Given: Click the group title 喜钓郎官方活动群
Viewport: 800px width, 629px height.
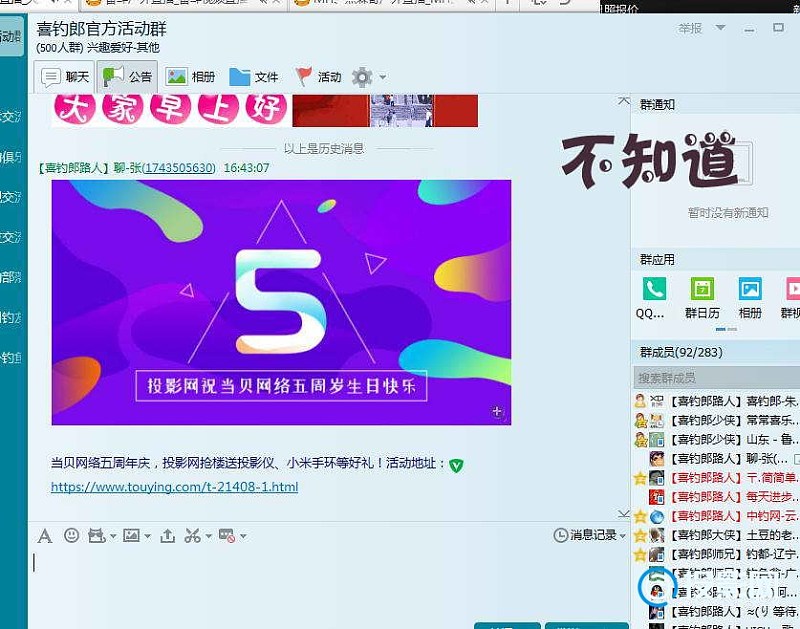Looking at the screenshot, I should (x=102, y=29).
